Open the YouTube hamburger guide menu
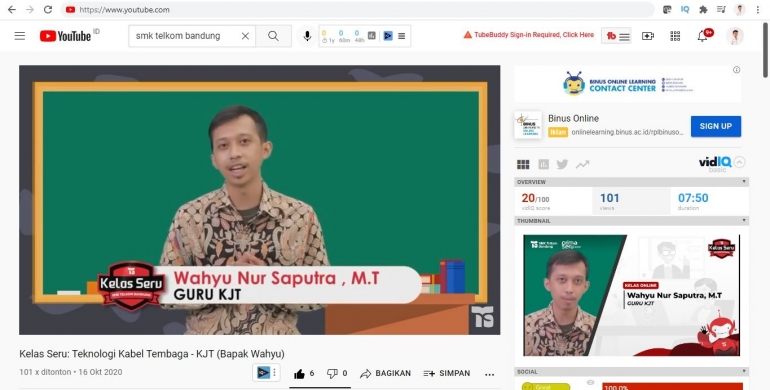The image size is (770, 390). click(x=20, y=36)
